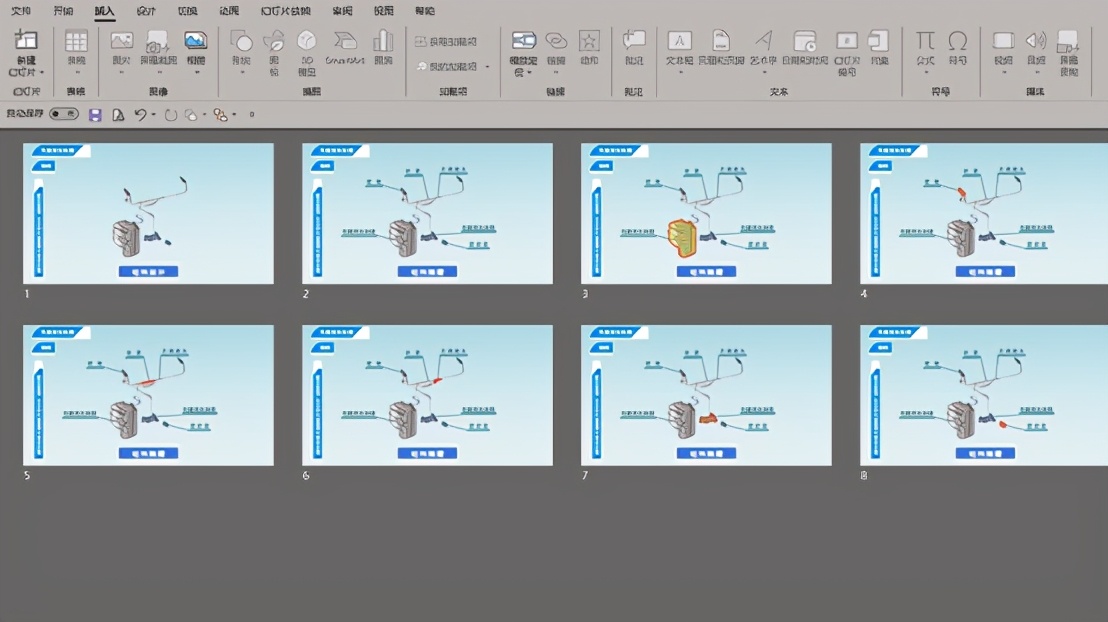Click the Object icon
The height and width of the screenshot is (622, 1108).
pos(879,40)
